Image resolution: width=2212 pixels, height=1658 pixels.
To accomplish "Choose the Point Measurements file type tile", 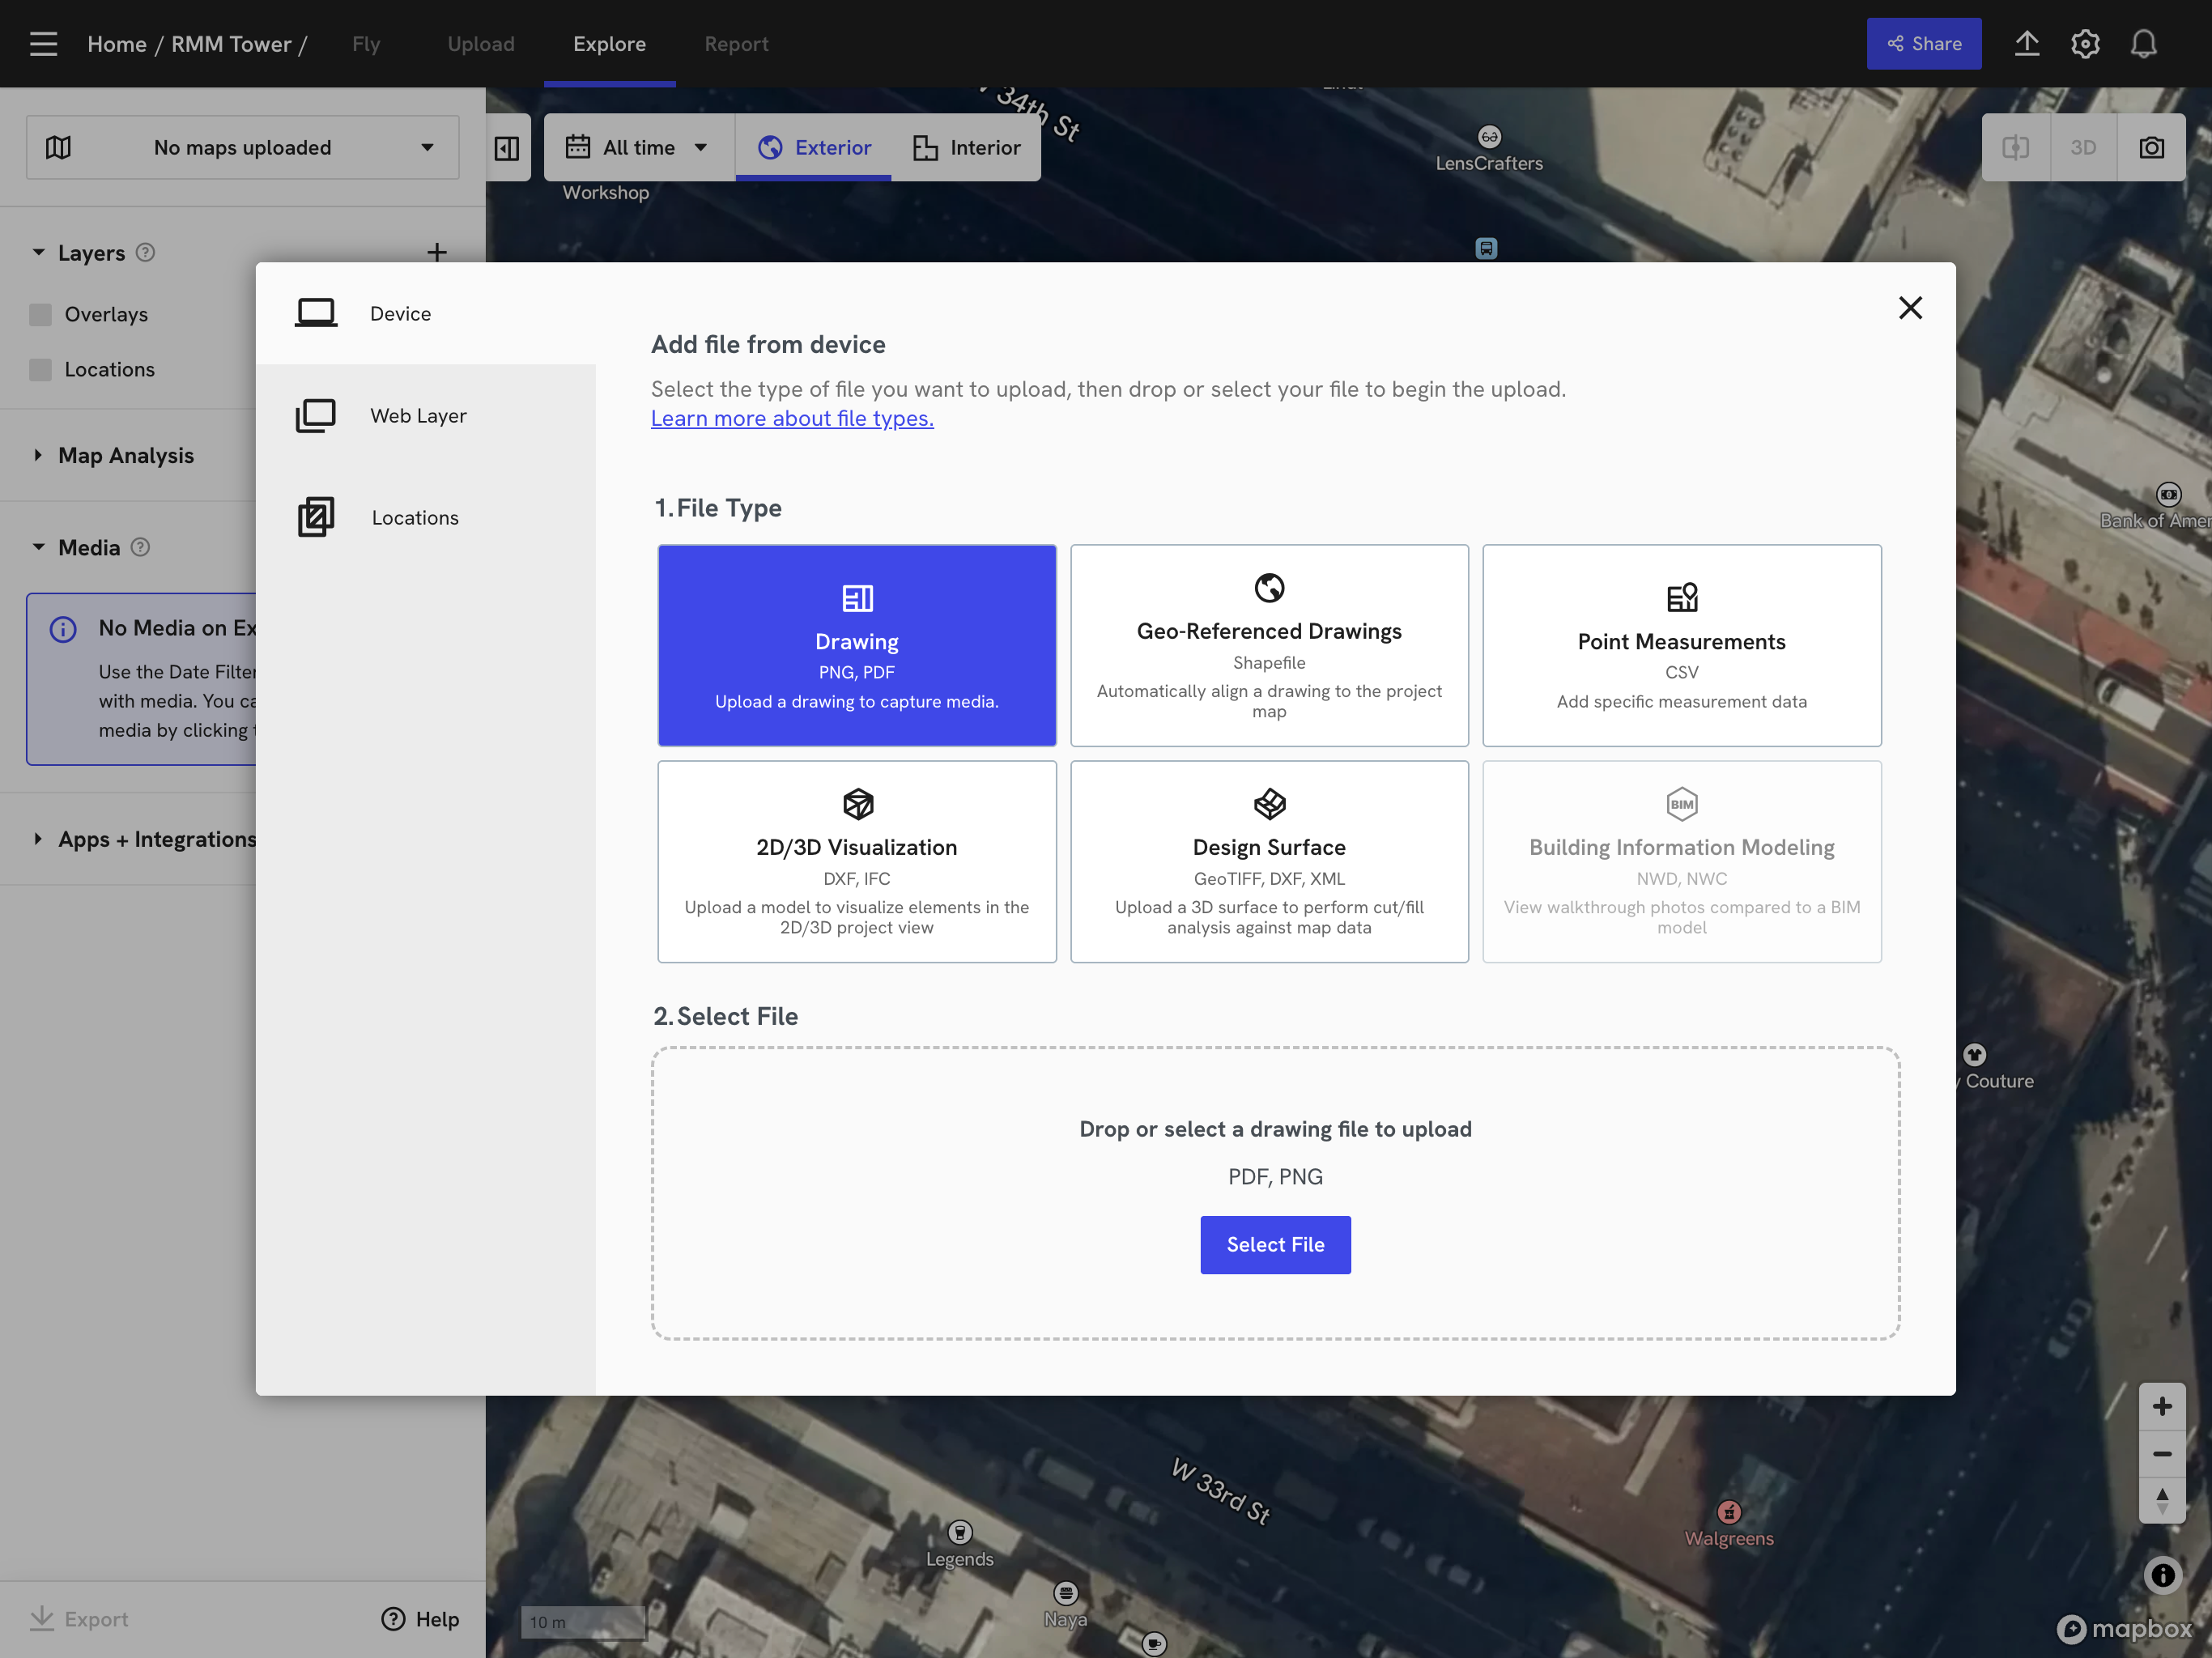I will click(1681, 645).
